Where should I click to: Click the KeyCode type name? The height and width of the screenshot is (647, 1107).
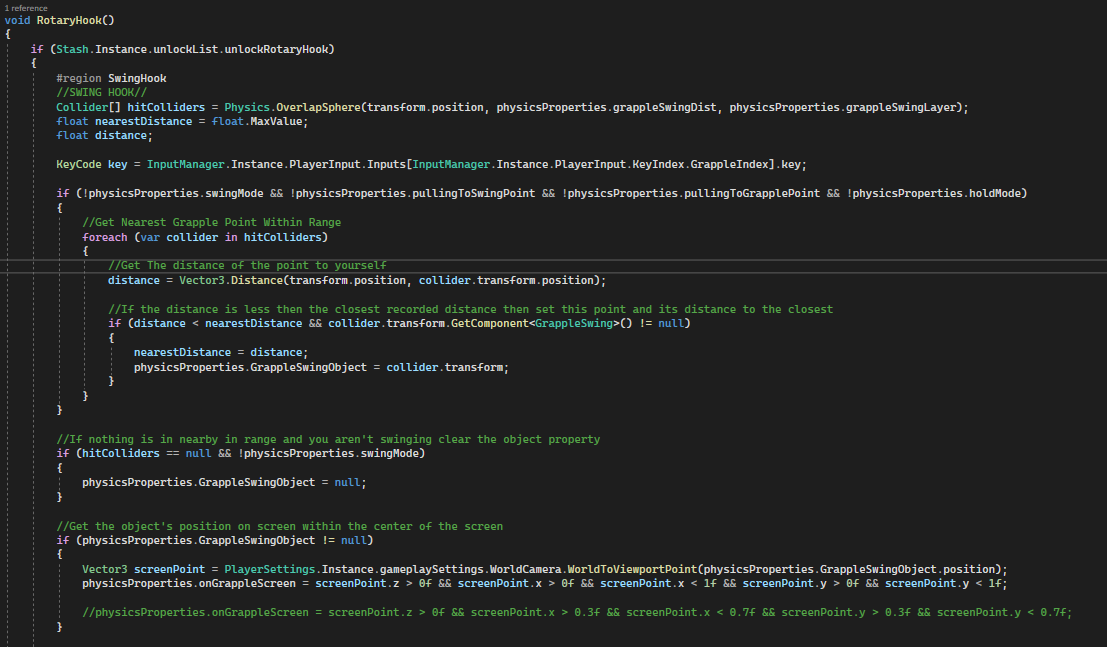click(x=79, y=165)
